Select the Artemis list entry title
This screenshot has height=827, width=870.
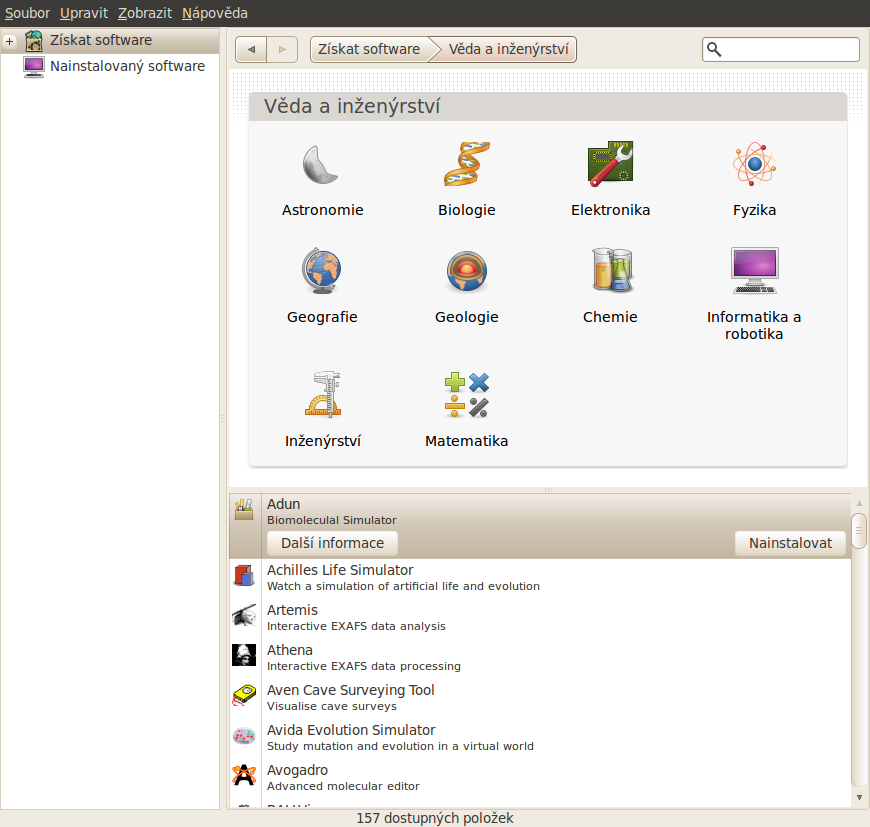click(292, 610)
